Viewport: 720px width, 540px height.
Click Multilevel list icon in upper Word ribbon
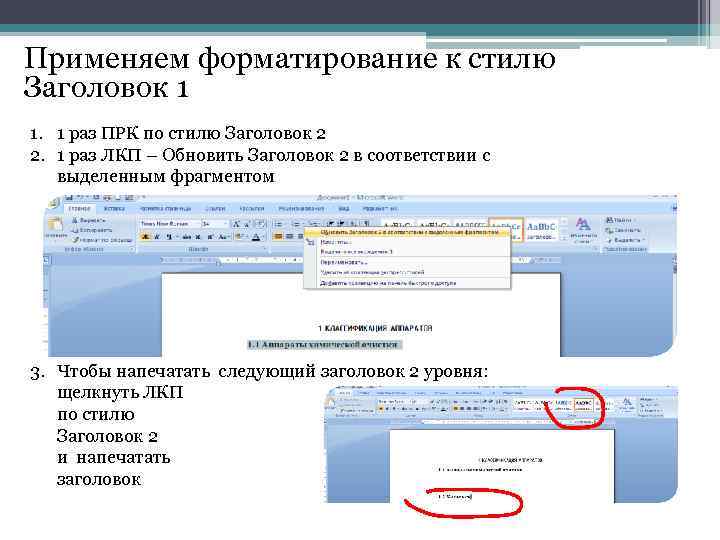coord(314,224)
